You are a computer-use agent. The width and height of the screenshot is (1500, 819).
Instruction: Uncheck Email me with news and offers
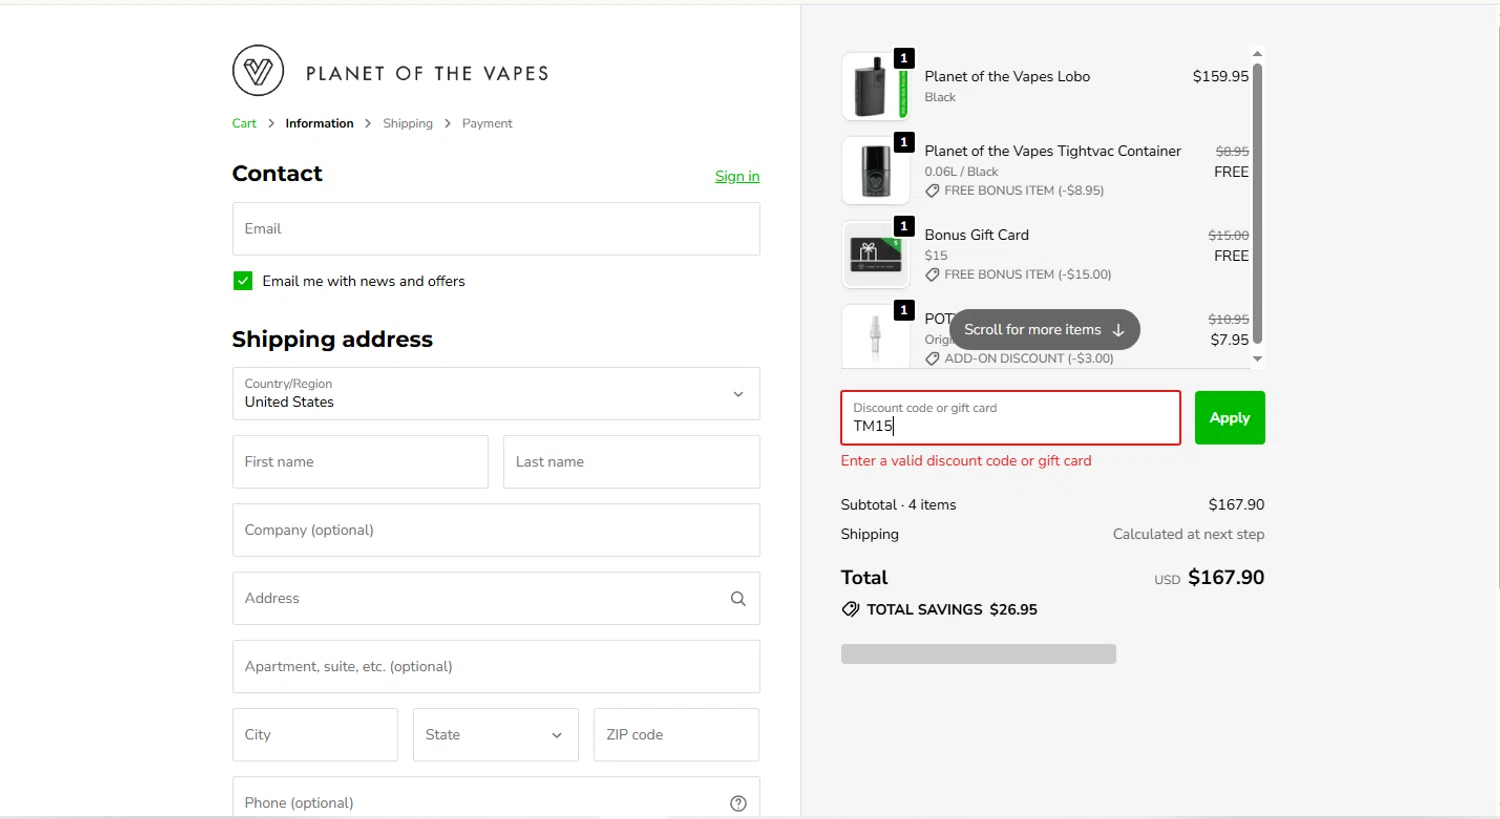243,281
